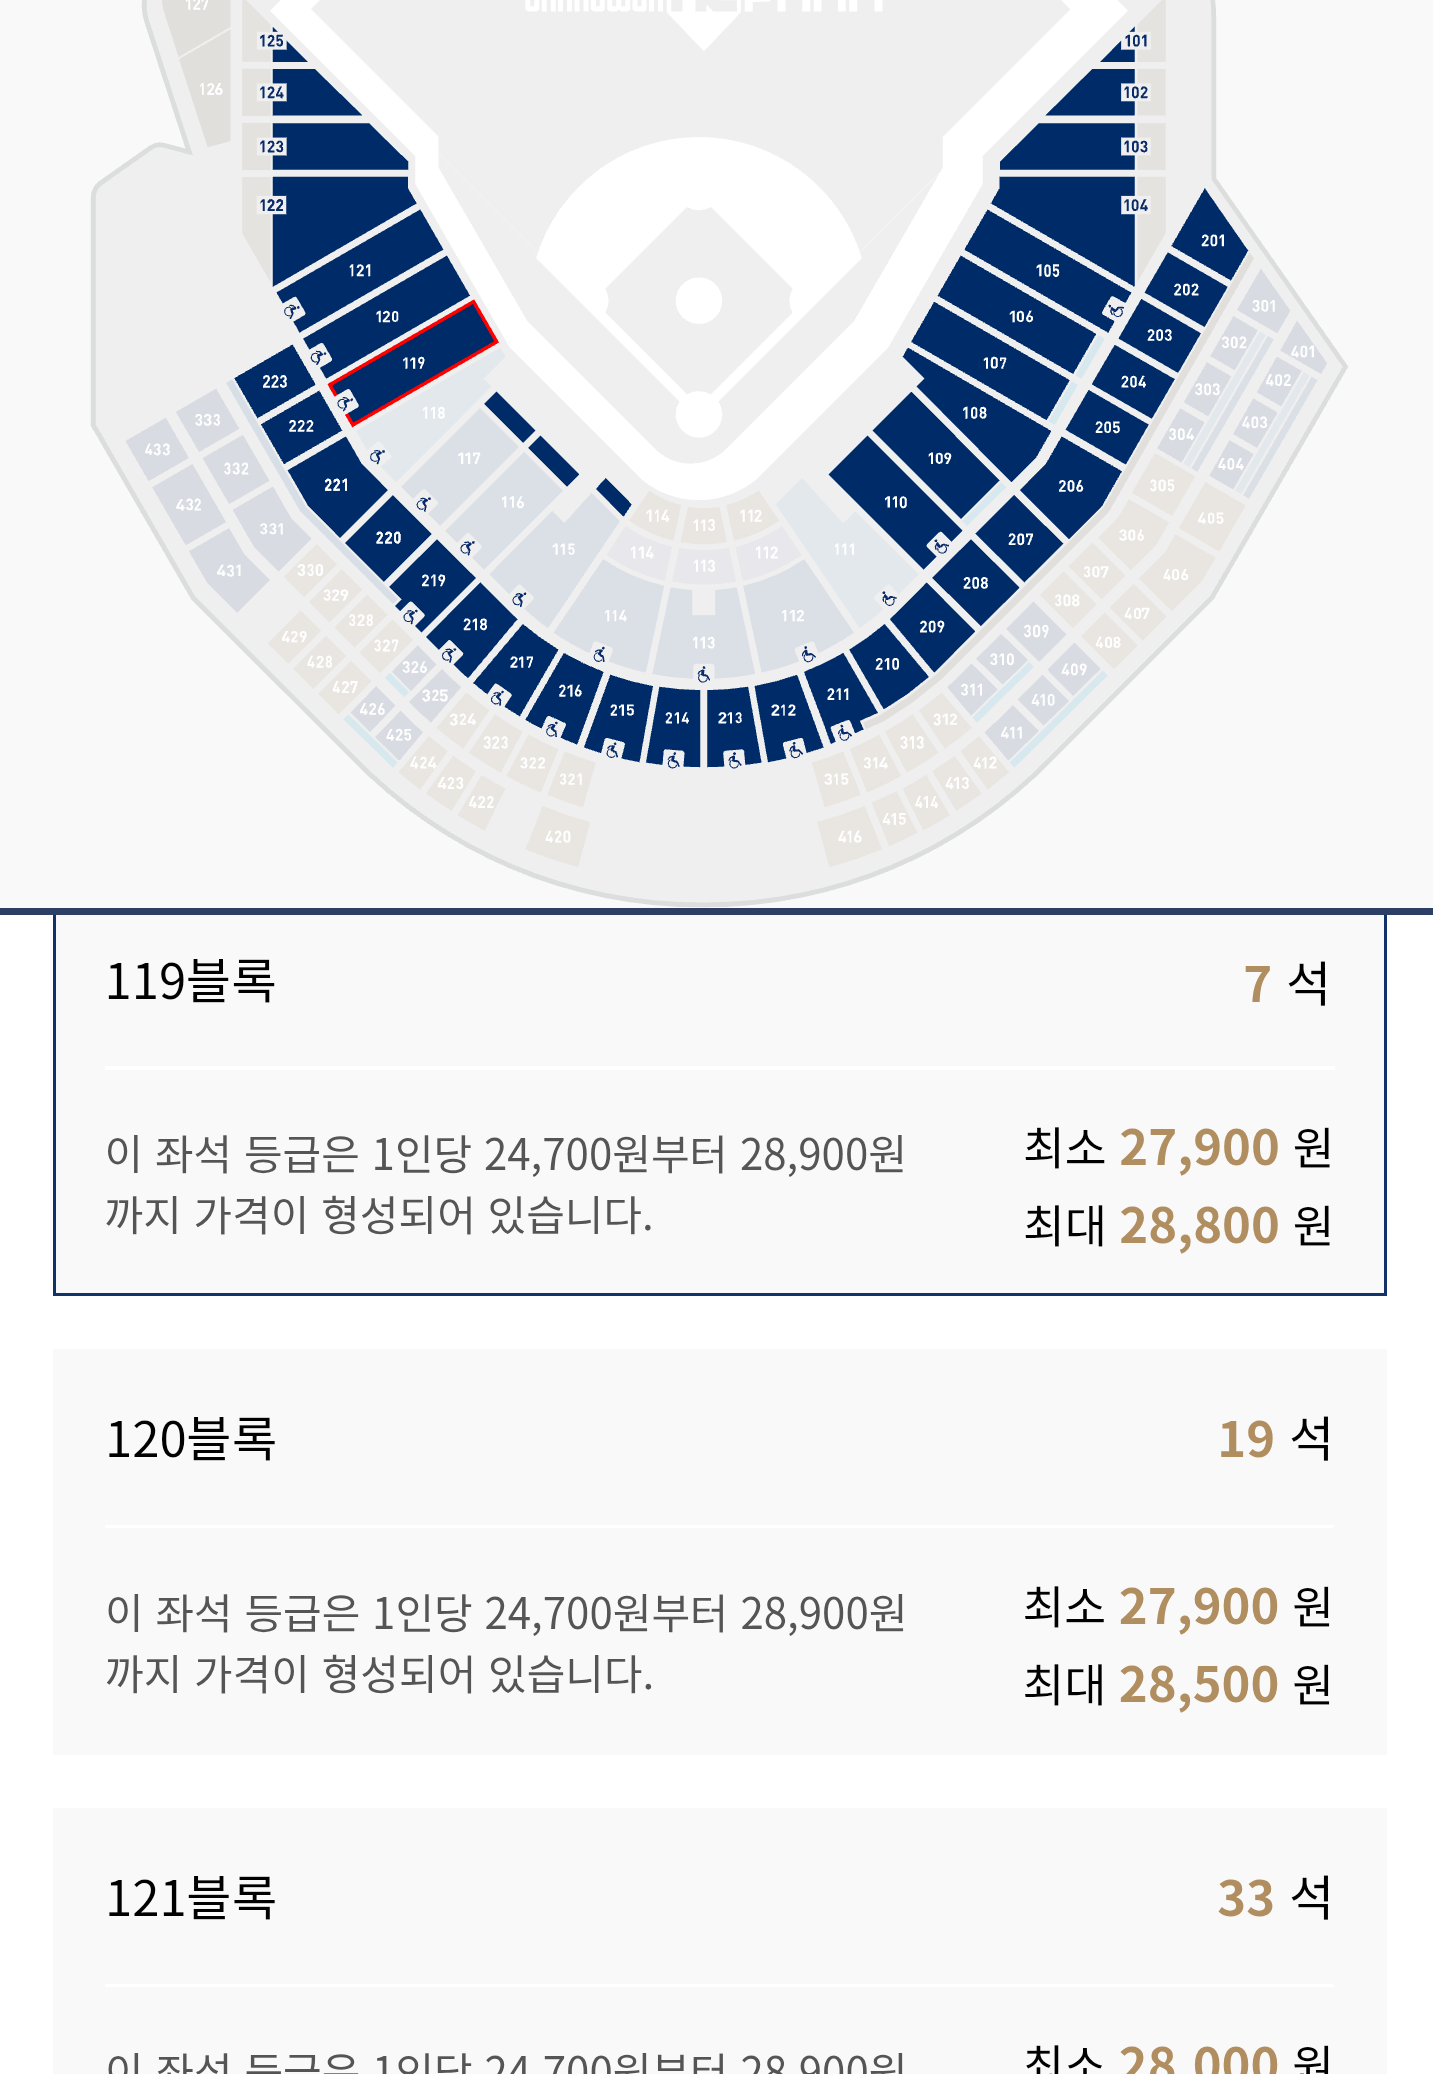This screenshot has width=1433, height=2074.
Task: Select seat block 119 on stadium map
Action: pos(414,363)
